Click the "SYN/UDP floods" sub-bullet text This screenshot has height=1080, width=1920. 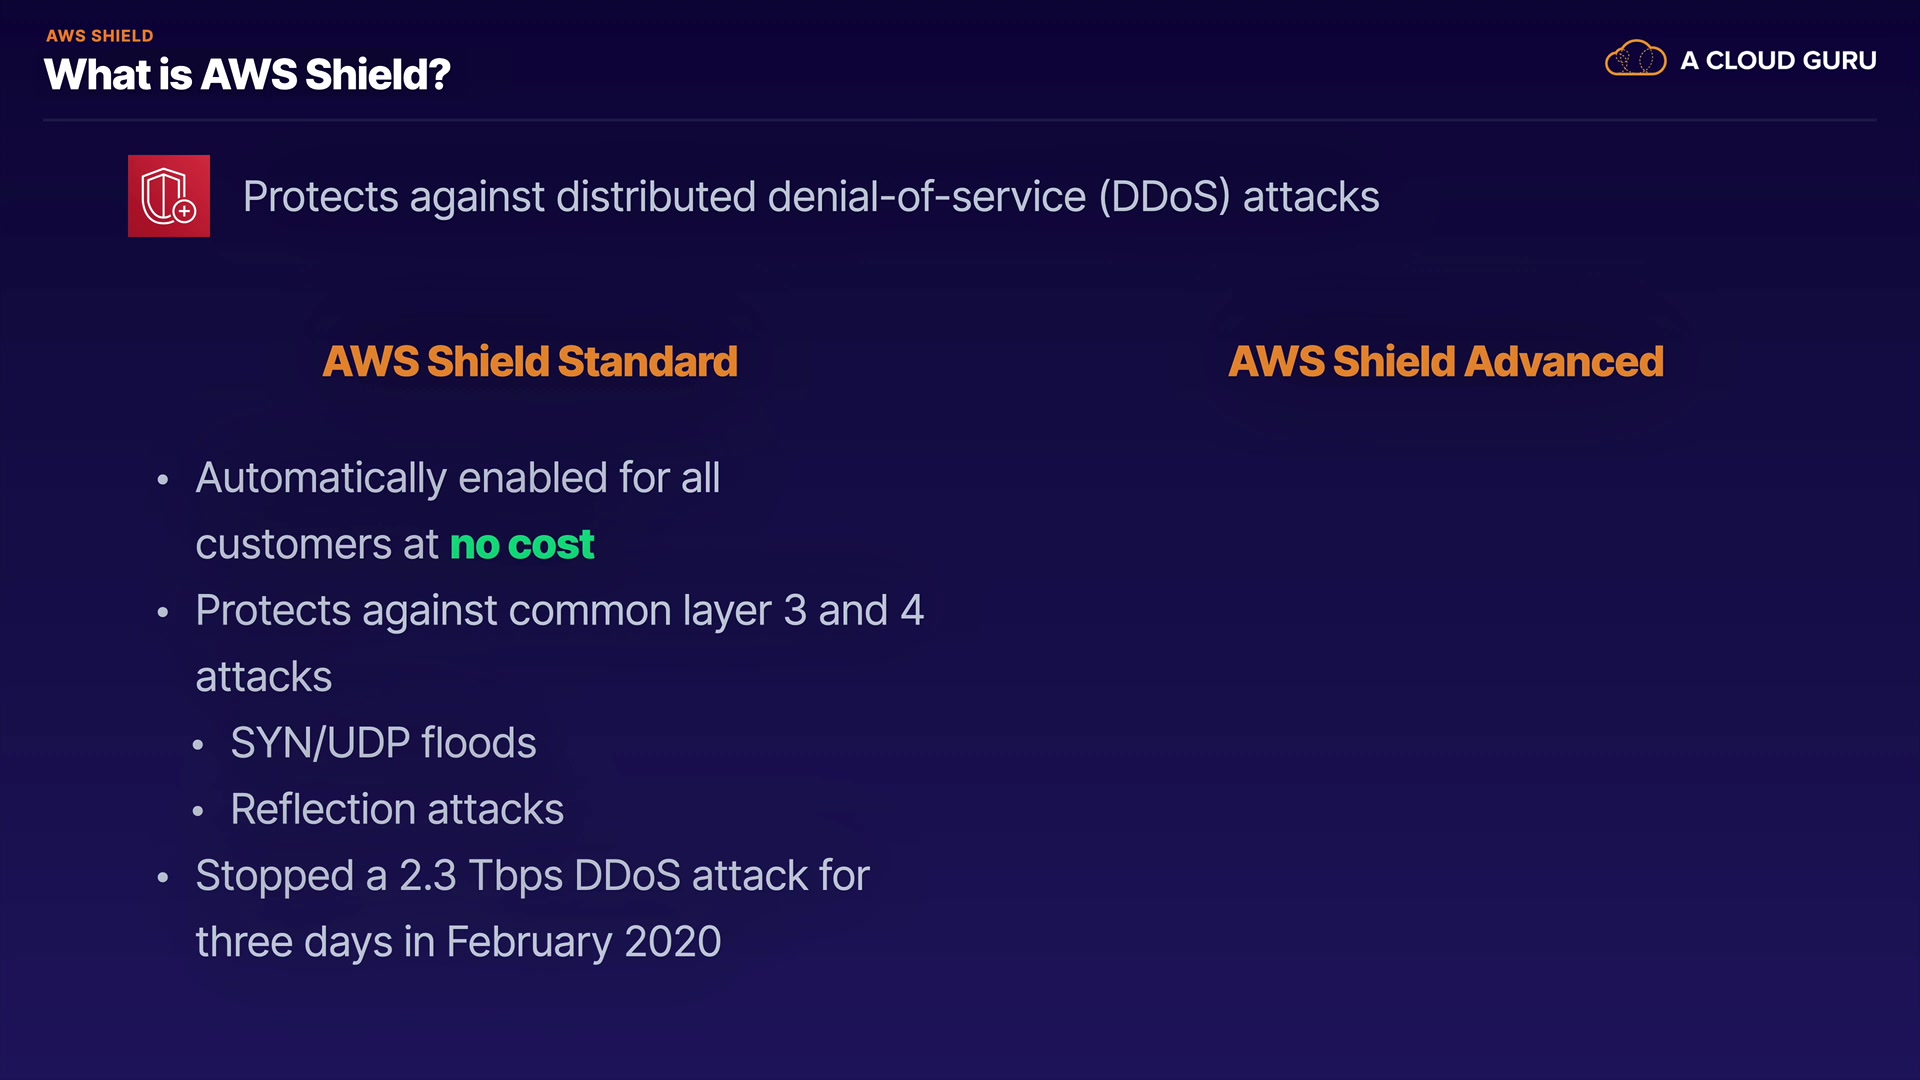point(383,743)
